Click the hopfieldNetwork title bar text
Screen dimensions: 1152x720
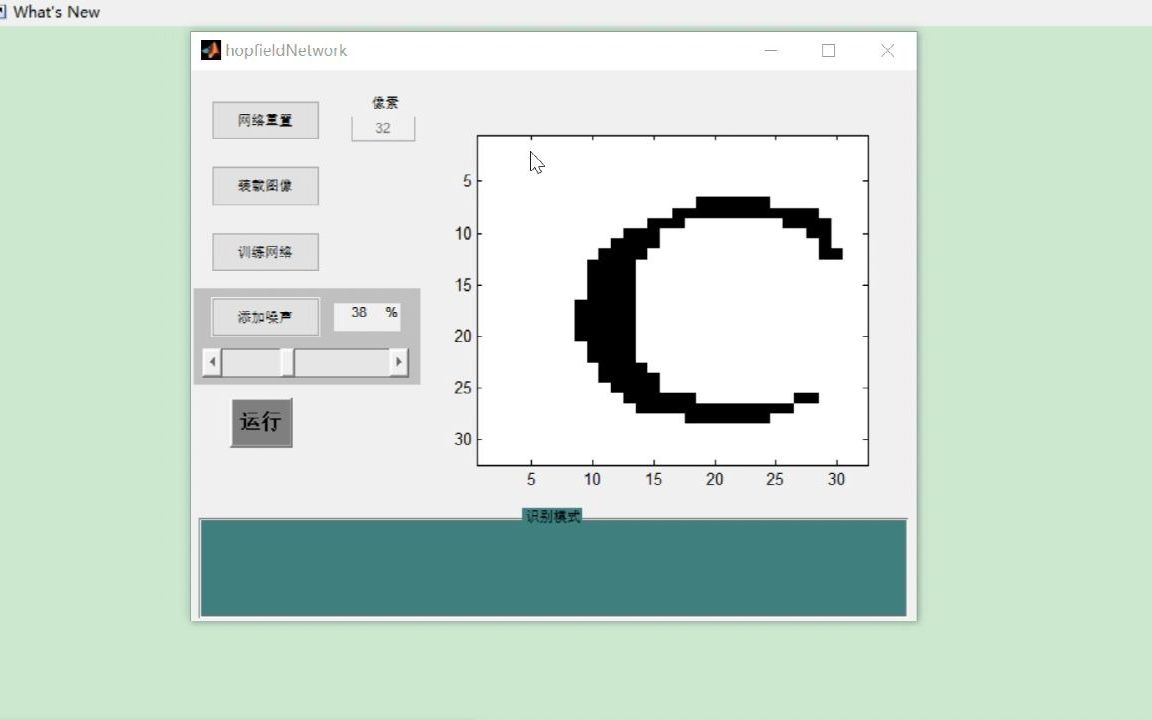[x=288, y=49]
